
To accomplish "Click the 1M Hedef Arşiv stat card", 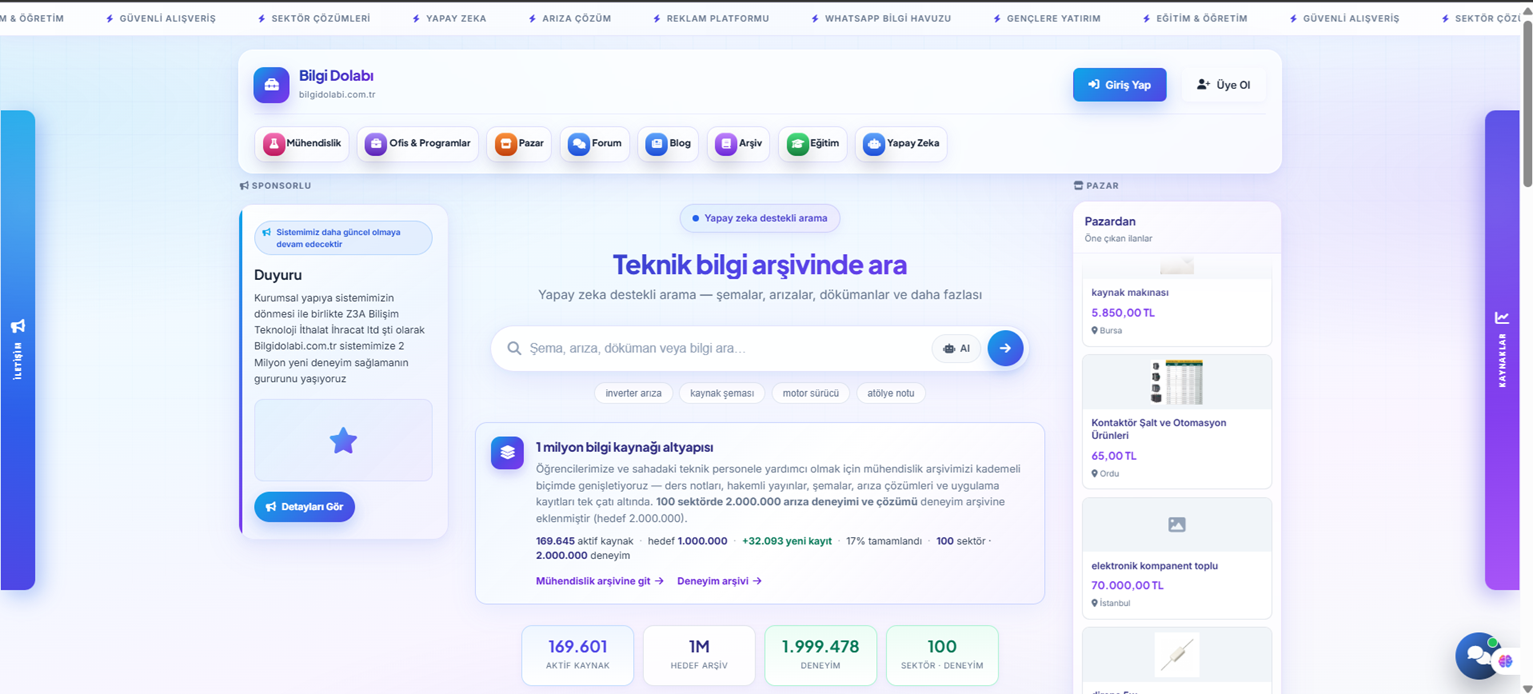I will tap(699, 655).
